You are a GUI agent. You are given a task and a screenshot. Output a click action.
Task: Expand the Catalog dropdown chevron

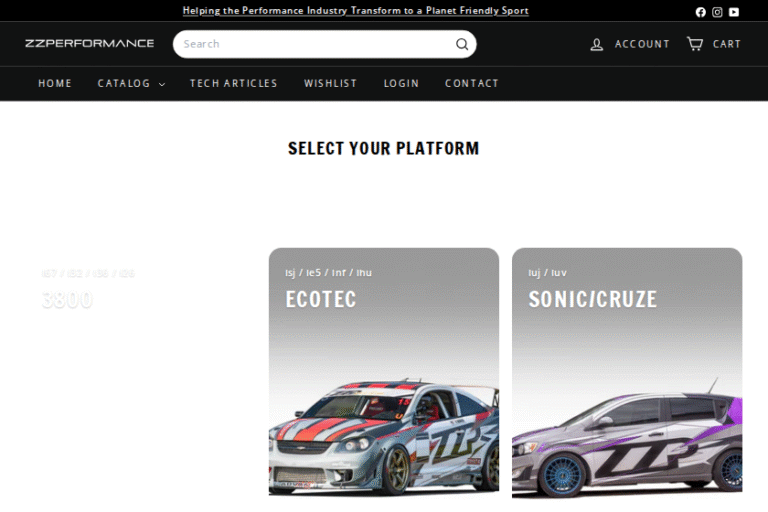pyautogui.click(x=161, y=84)
